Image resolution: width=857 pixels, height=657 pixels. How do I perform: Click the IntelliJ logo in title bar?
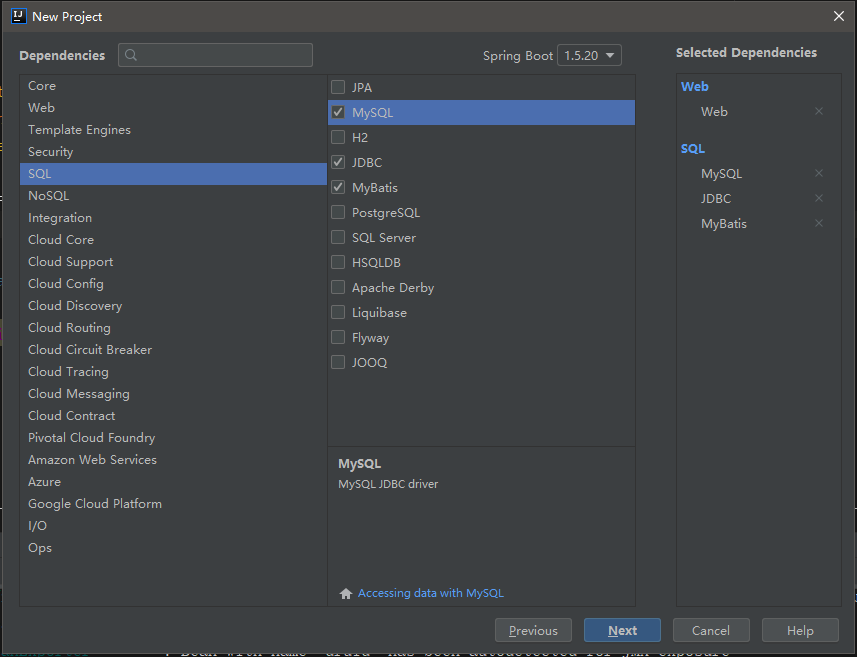pos(19,16)
